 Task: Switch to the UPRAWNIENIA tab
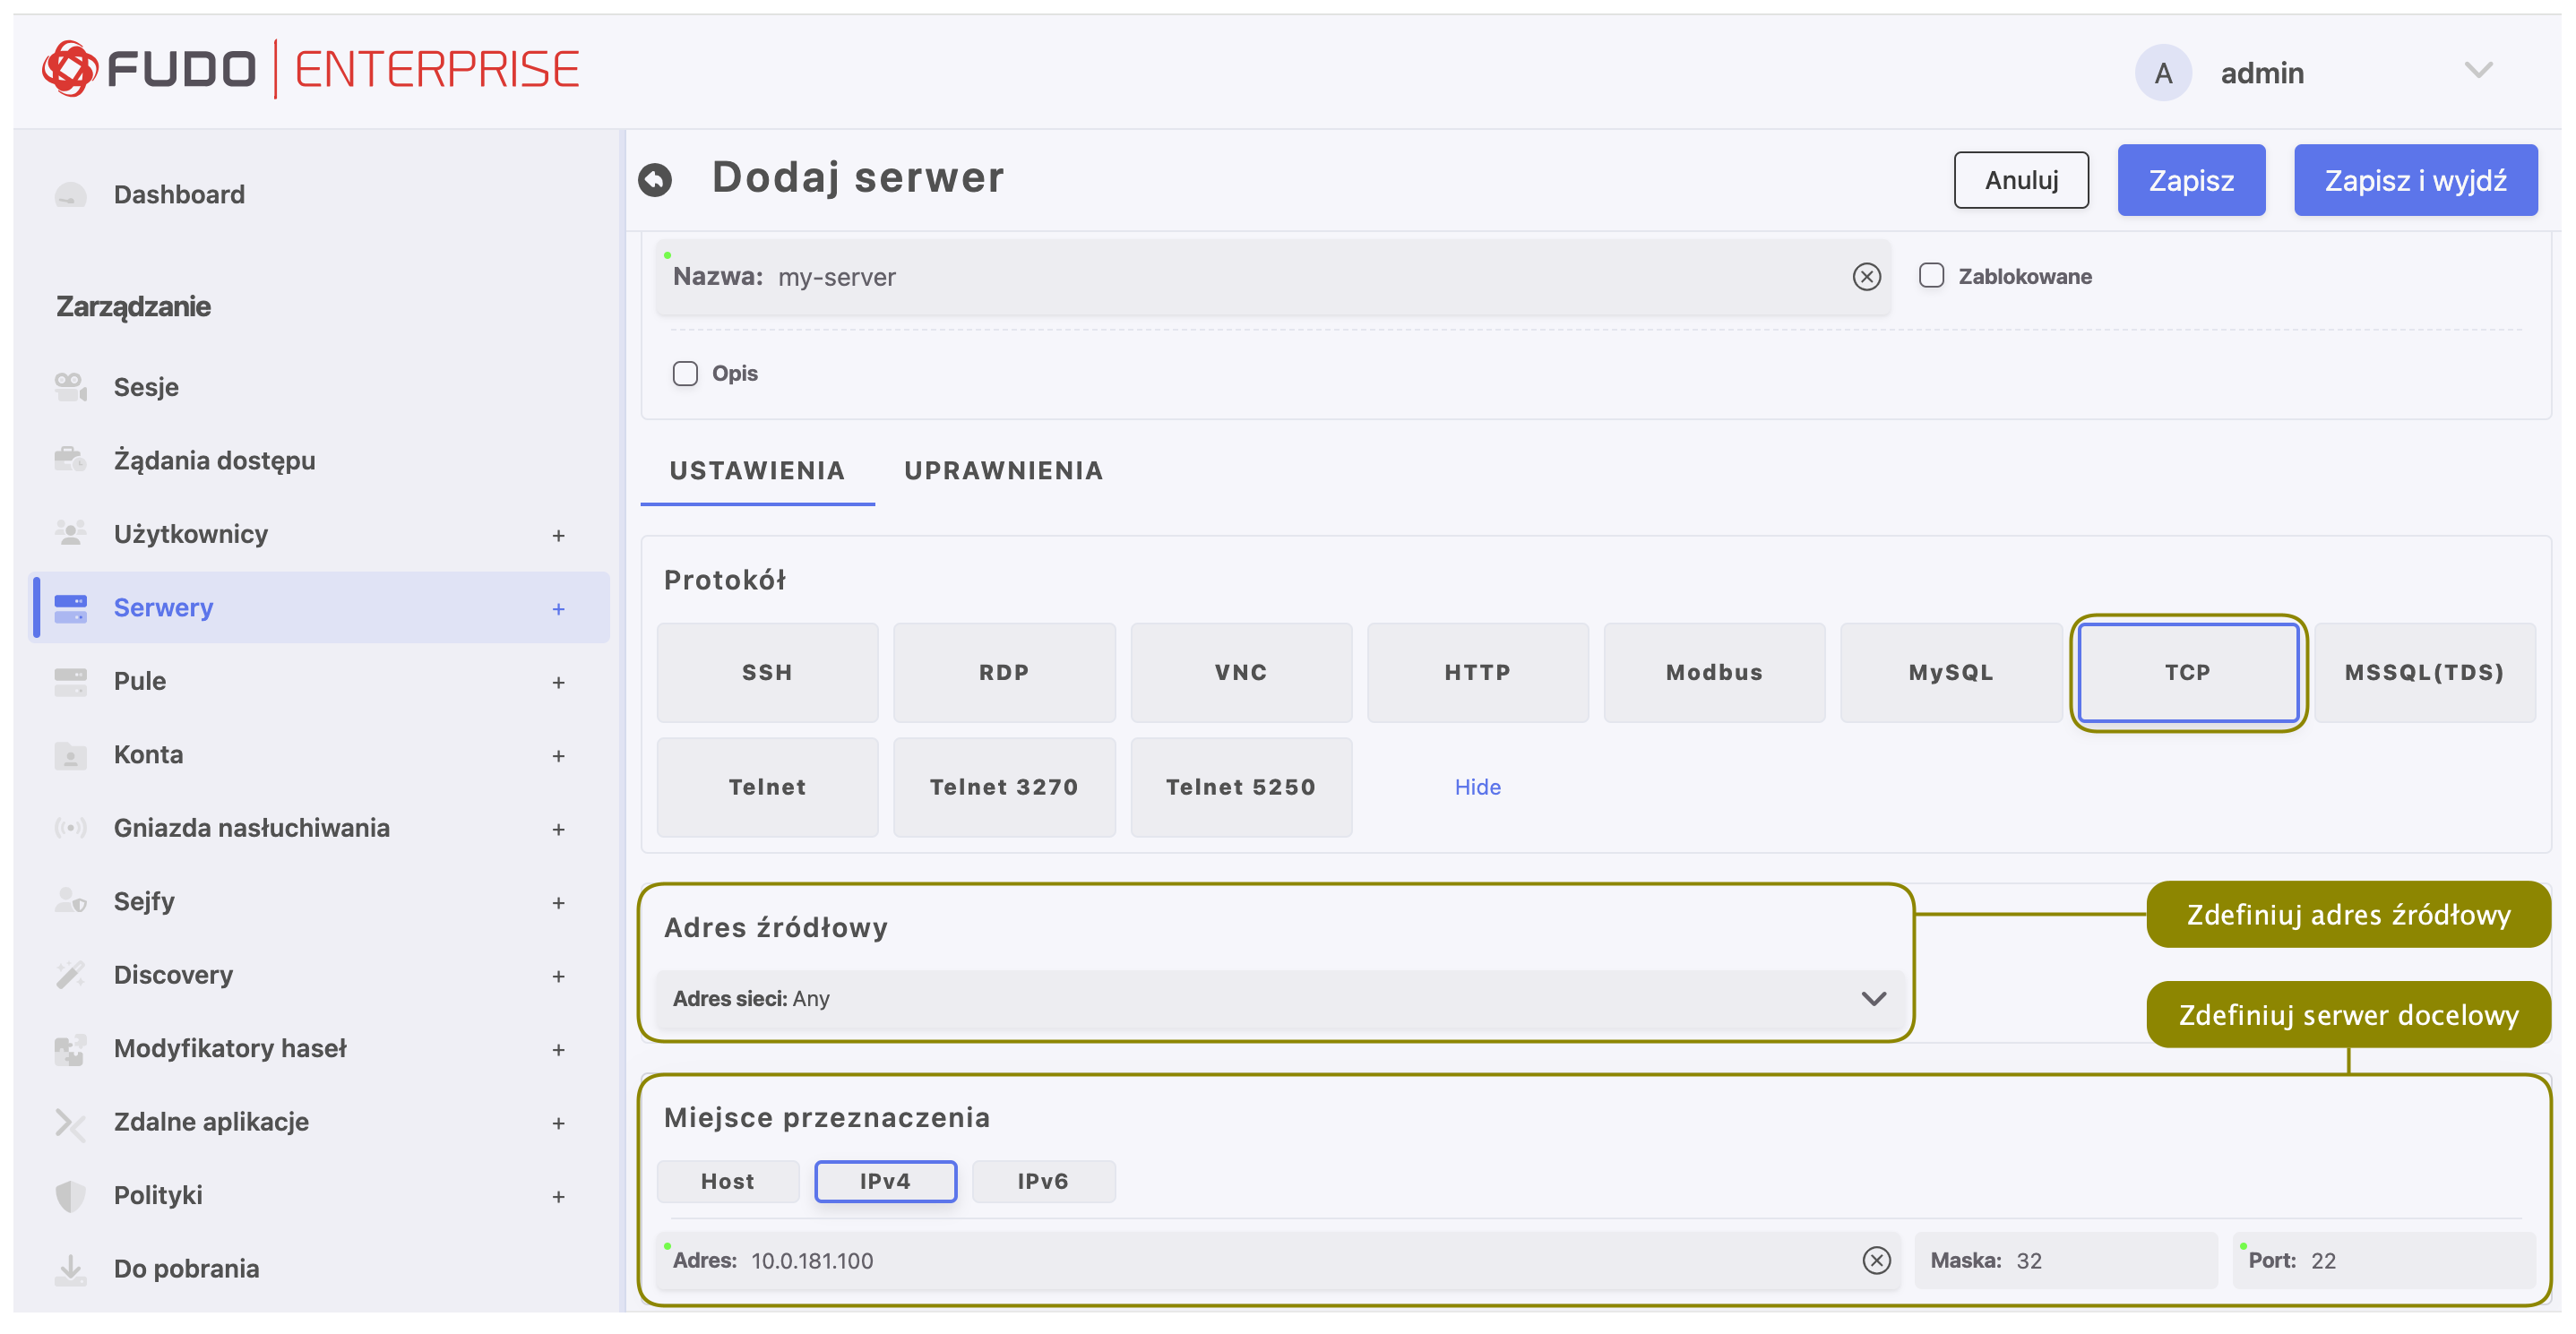[1003, 471]
